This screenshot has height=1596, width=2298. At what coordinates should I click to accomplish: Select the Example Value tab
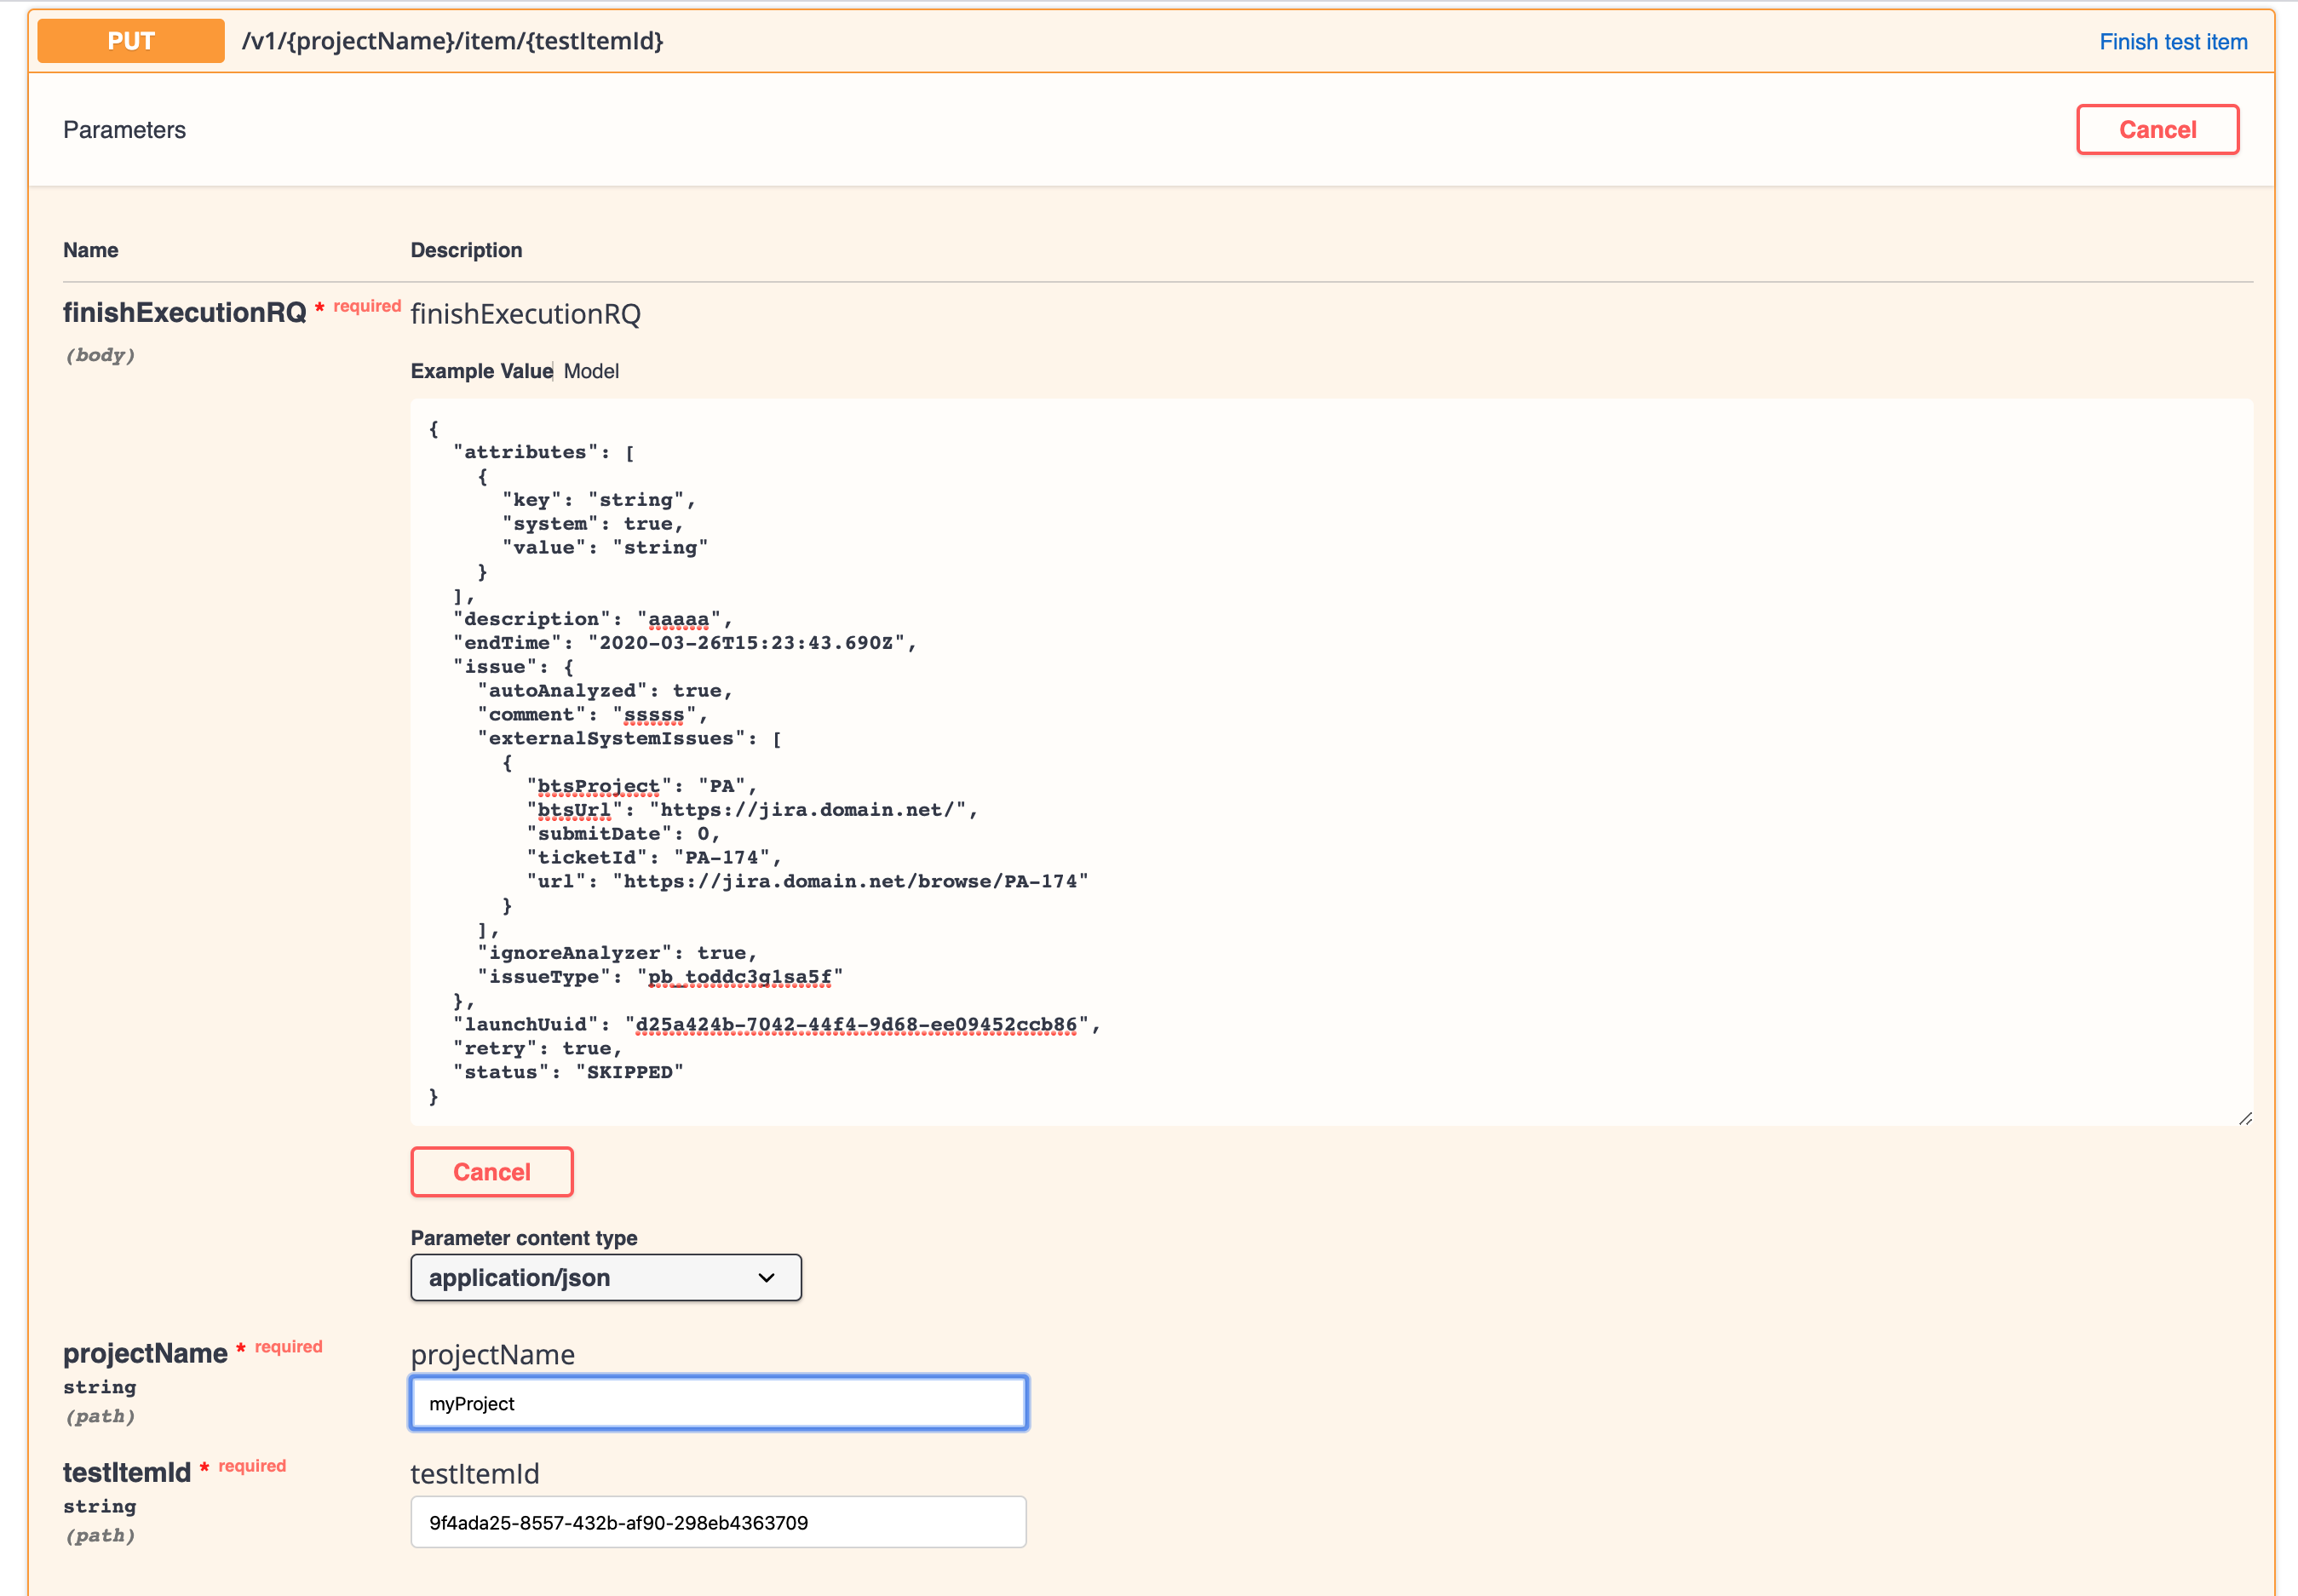tap(481, 371)
